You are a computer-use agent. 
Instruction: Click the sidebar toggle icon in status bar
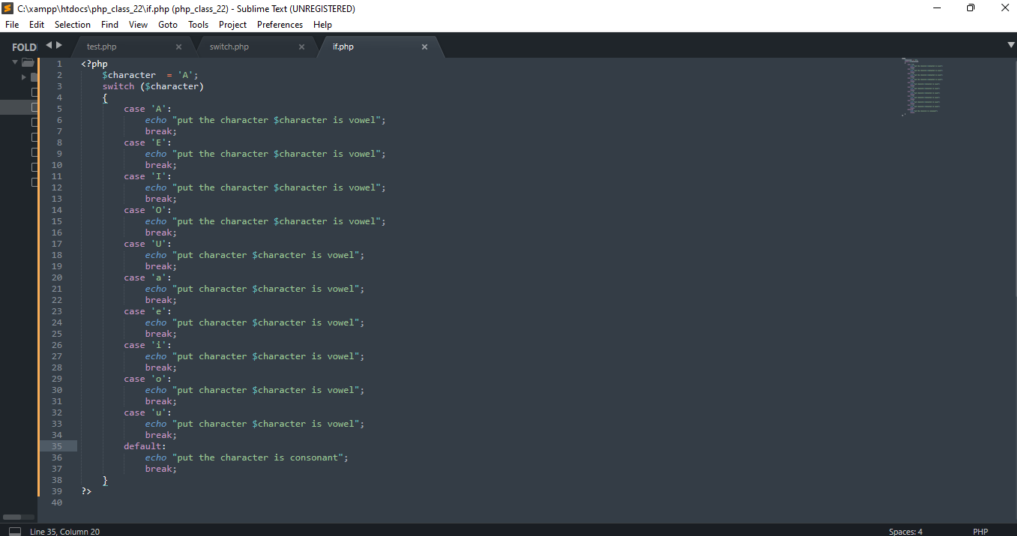(14, 531)
